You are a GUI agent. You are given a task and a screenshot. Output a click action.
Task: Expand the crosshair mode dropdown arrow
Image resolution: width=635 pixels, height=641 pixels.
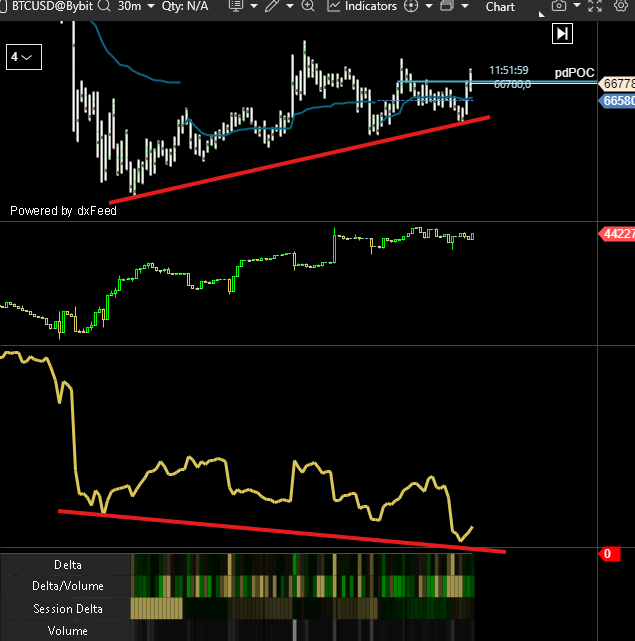click(429, 6)
